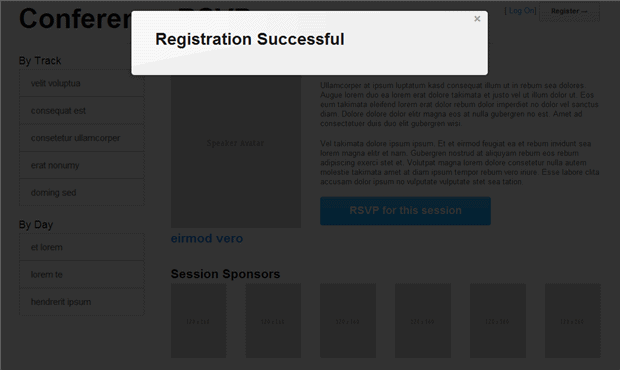Click the Speaker Avatar image
Screen dimensions: 620x370
click(236, 151)
